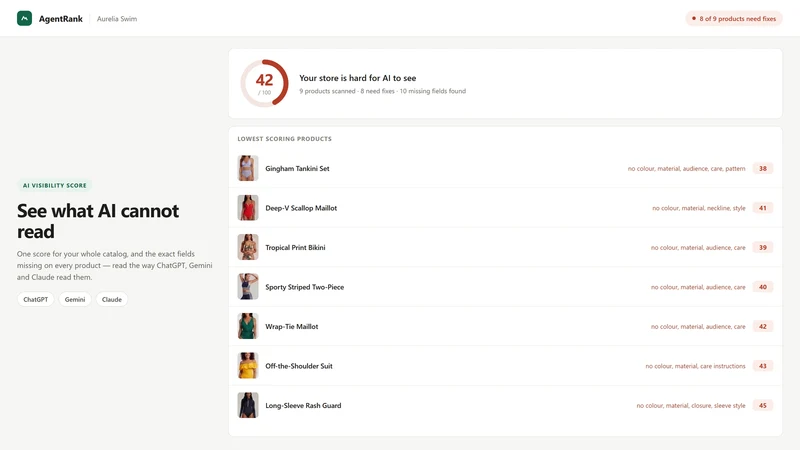Click the green Wrap-Tie Maillot thumbnail
Image resolution: width=800 pixels, height=450 pixels.
[248, 326]
